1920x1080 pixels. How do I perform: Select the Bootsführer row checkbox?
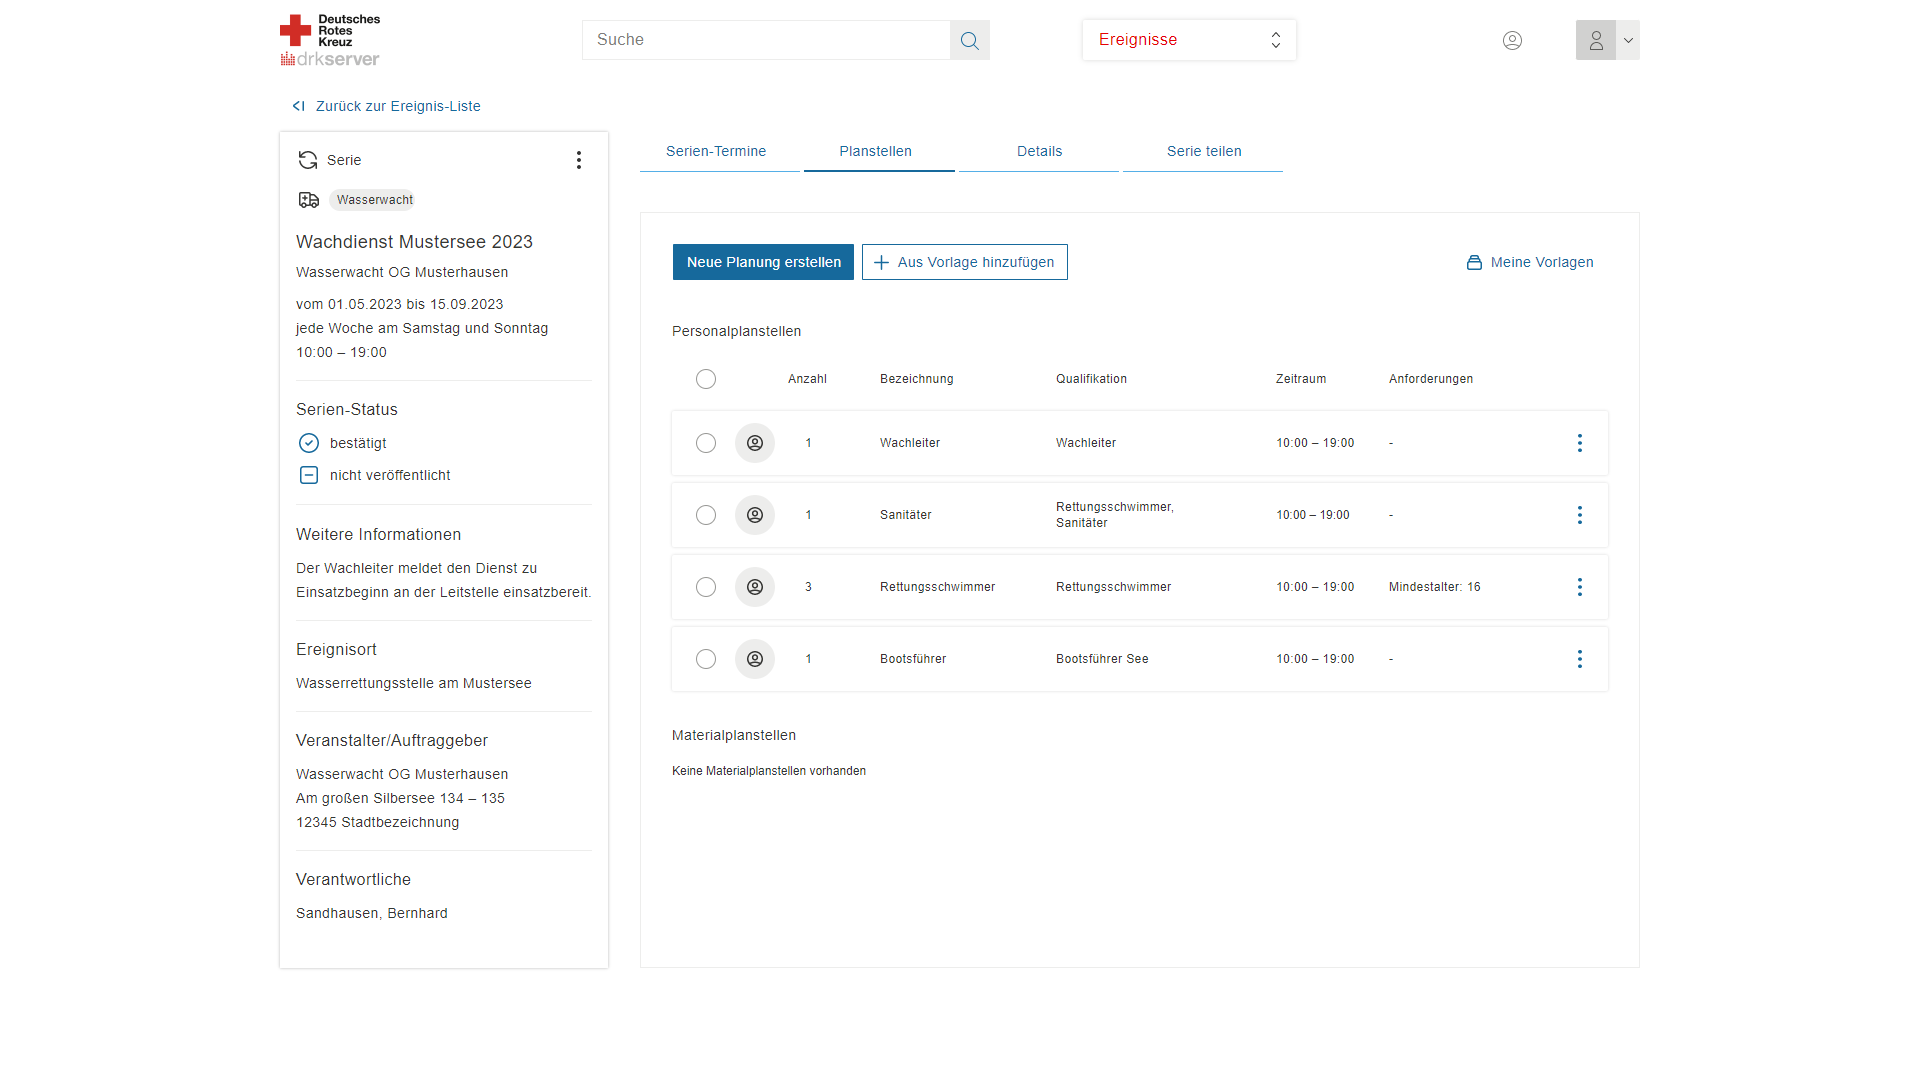(x=706, y=659)
